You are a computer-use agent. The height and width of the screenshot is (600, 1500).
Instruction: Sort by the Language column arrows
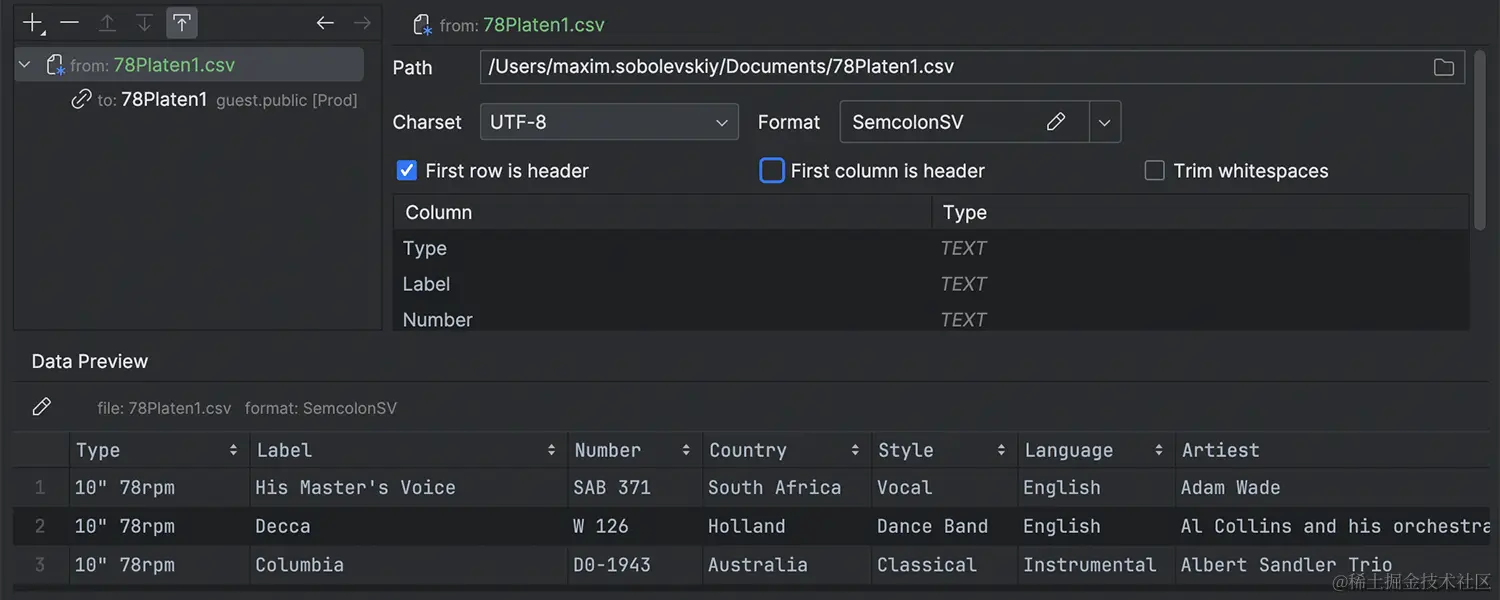point(1159,450)
